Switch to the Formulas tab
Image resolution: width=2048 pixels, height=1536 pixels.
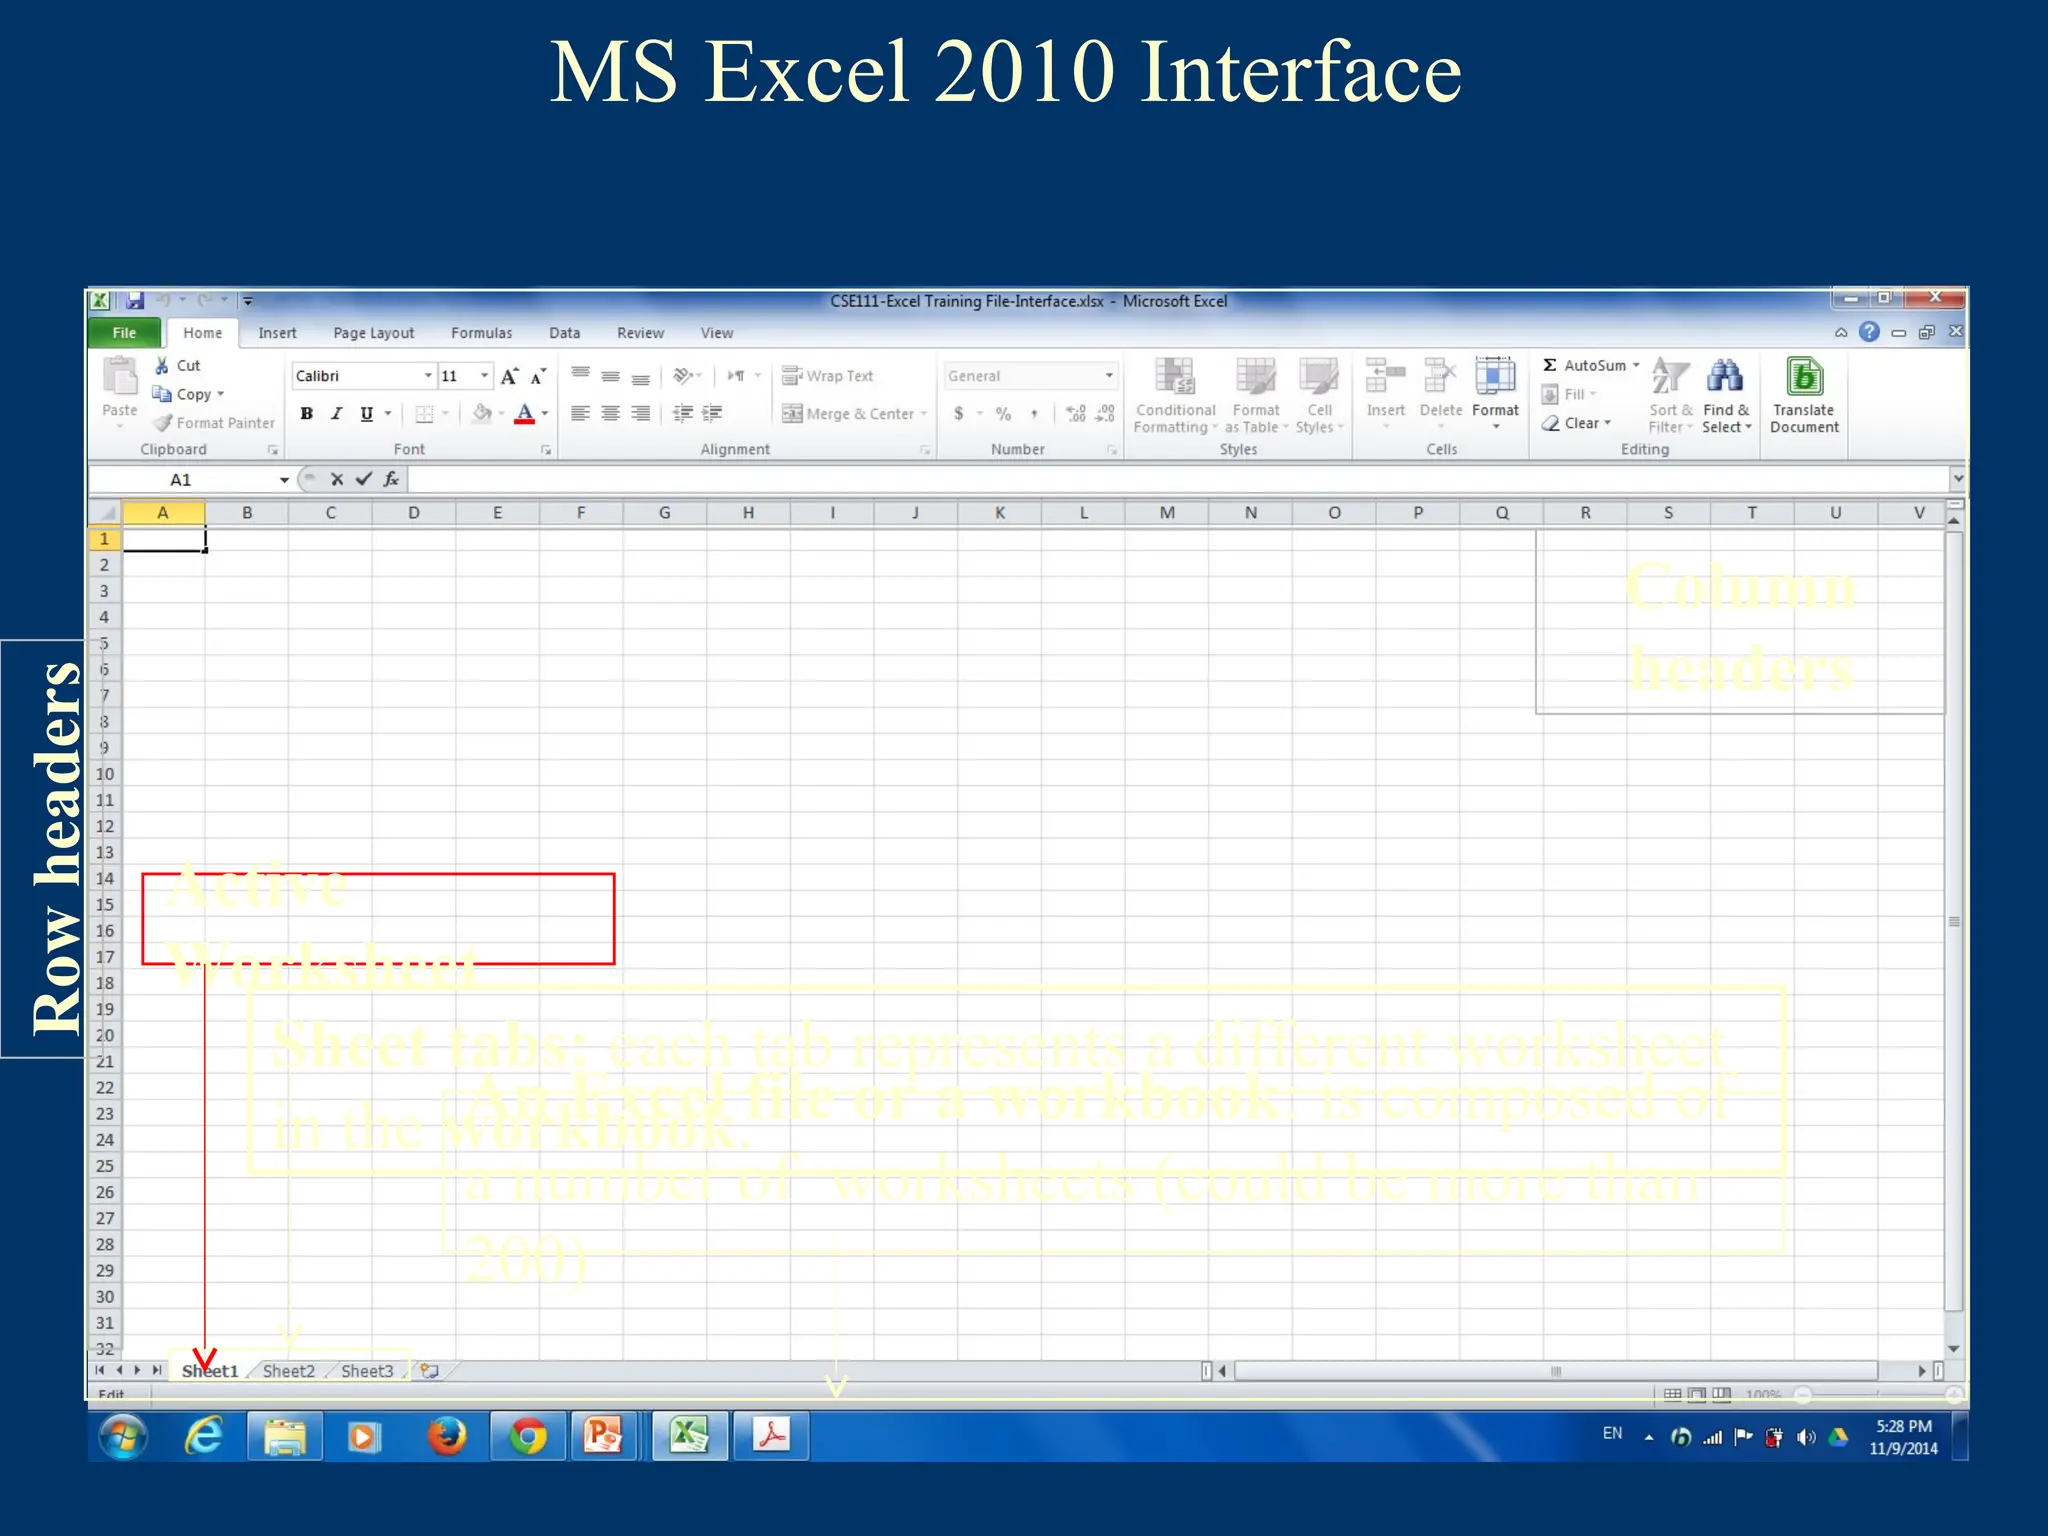click(481, 333)
